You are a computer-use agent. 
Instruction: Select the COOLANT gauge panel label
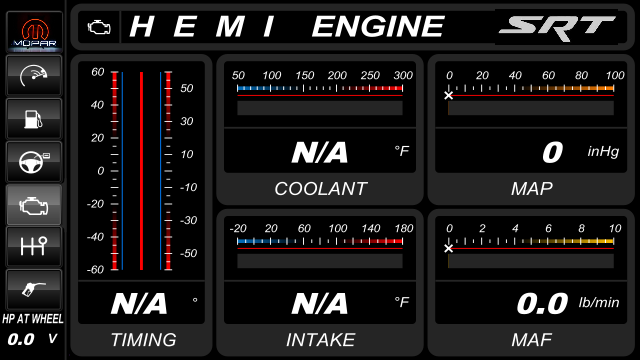tap(320, 189)
